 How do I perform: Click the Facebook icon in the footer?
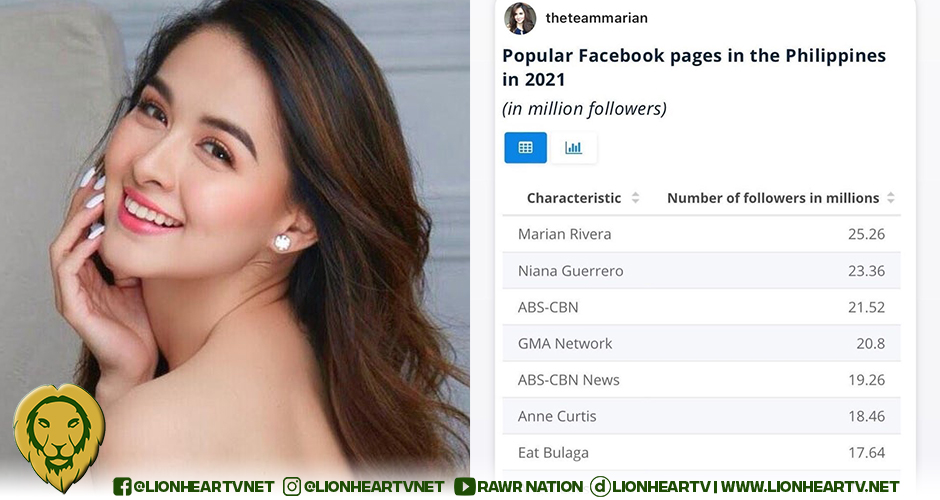tap(122, 486)
